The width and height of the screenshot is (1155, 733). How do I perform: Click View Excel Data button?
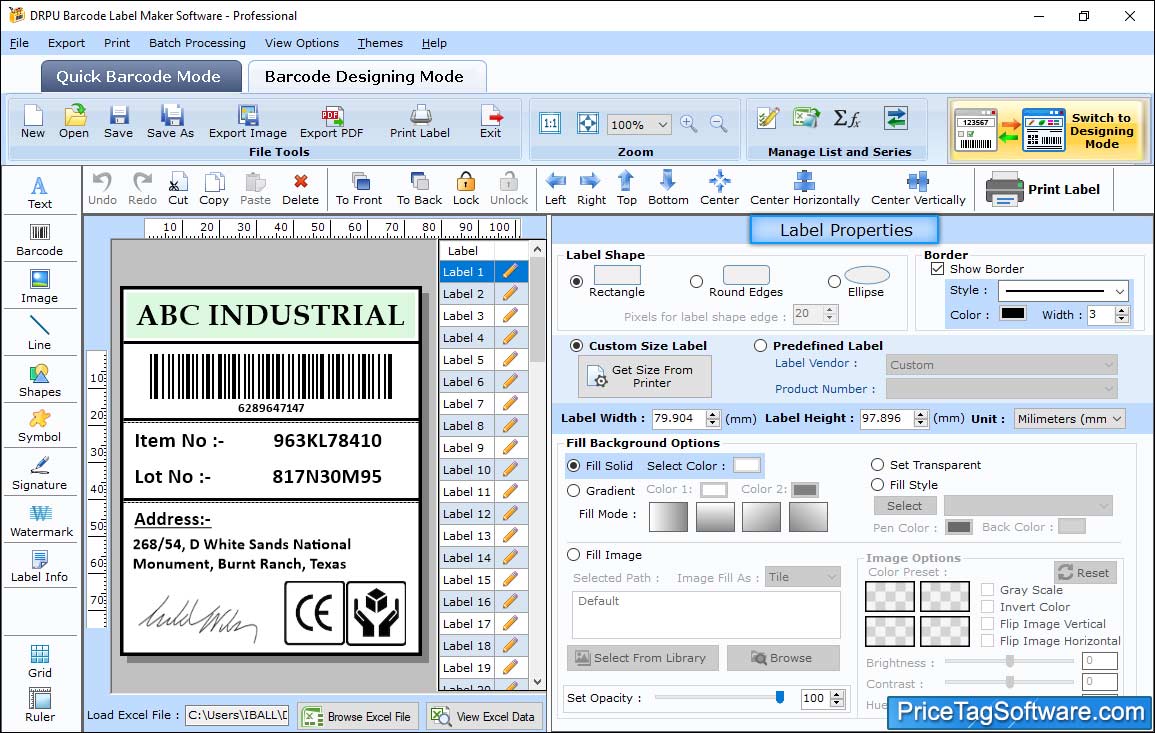coord(483,717)
